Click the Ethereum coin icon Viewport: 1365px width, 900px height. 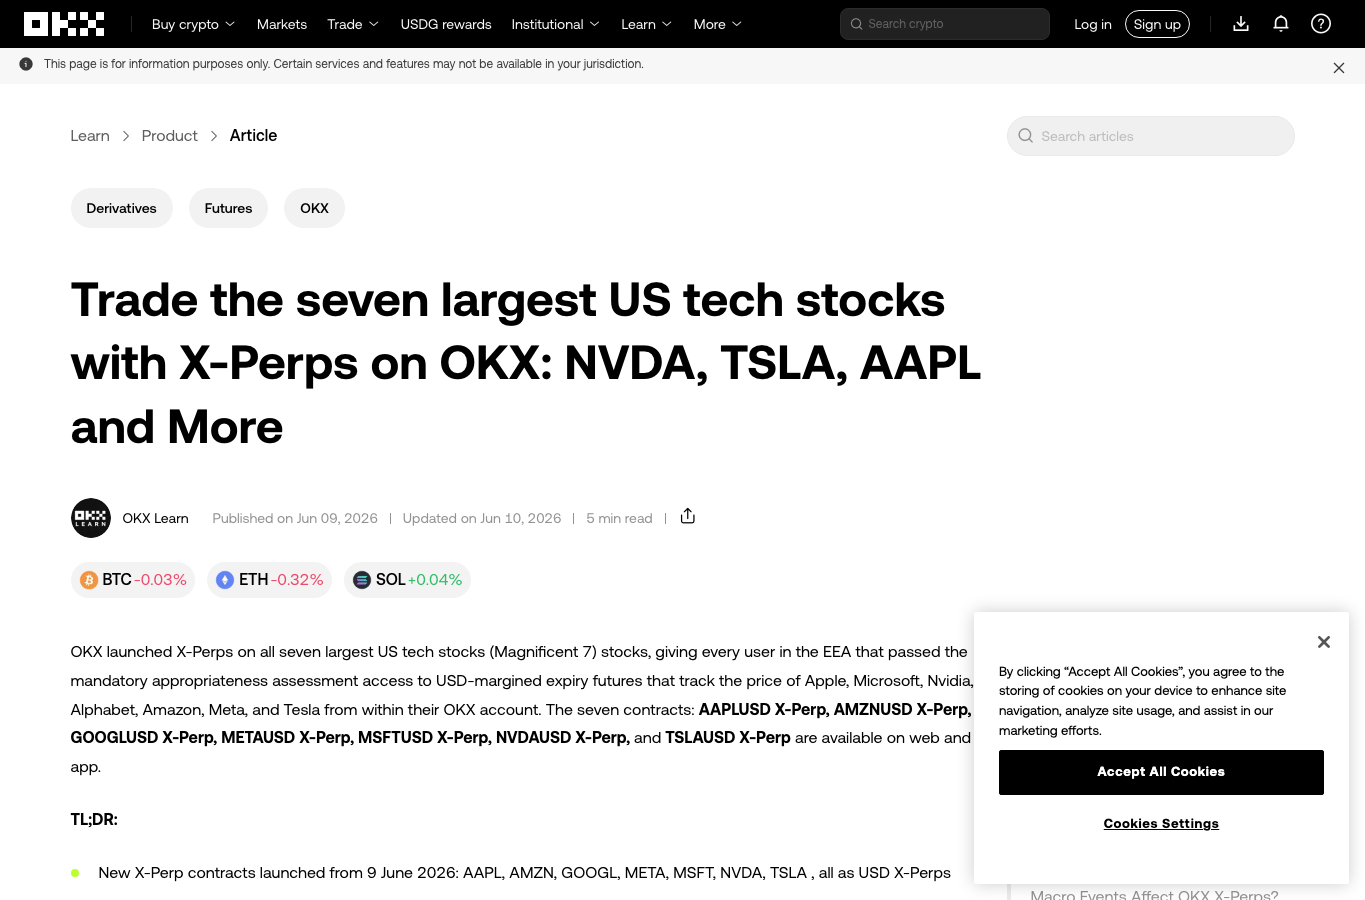coord(225,580)
